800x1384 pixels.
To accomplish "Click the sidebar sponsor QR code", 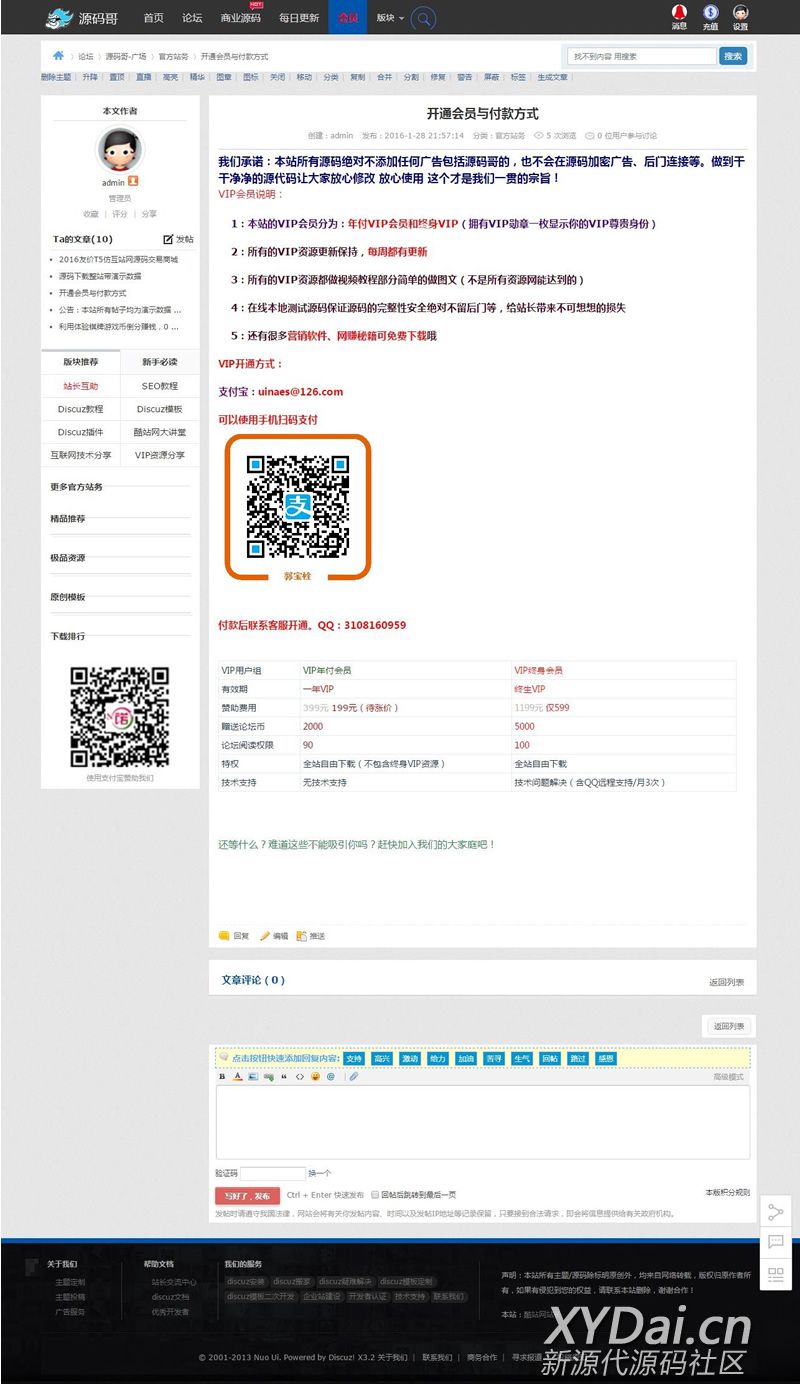I will 119,717.
